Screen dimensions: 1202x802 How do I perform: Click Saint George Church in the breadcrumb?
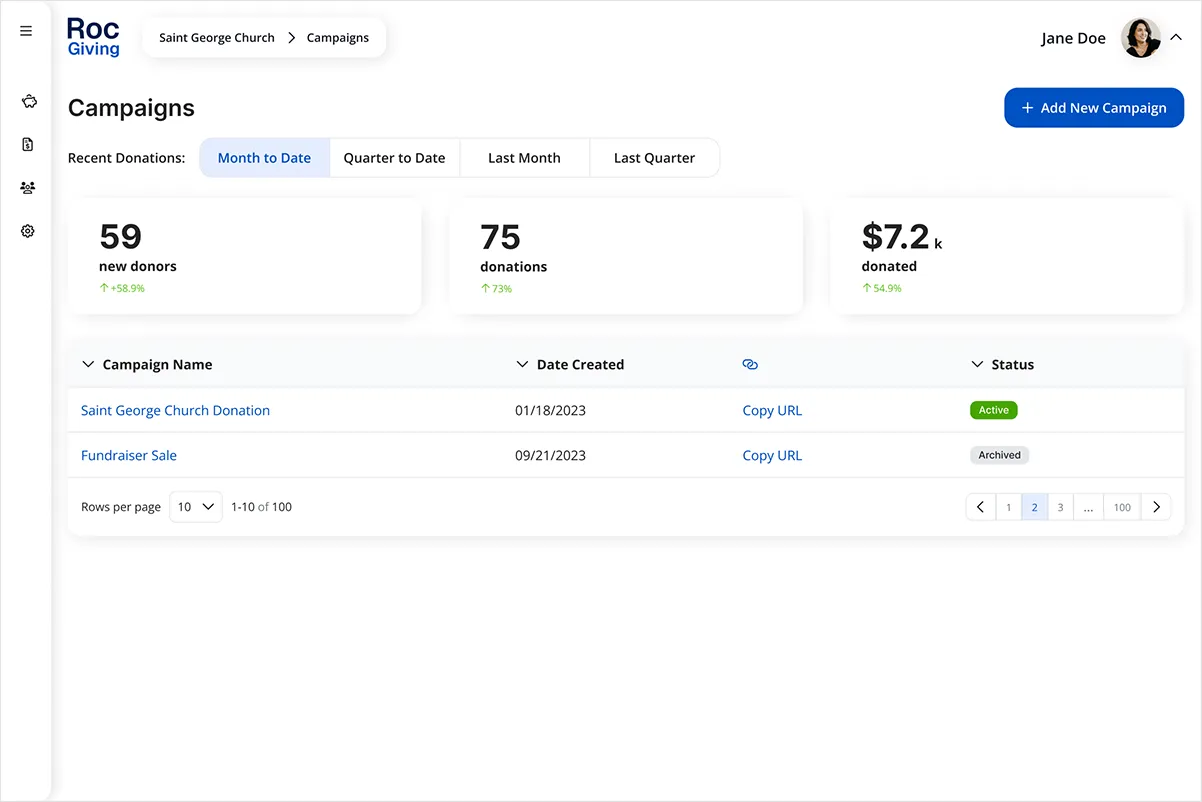tap(217, 38)
